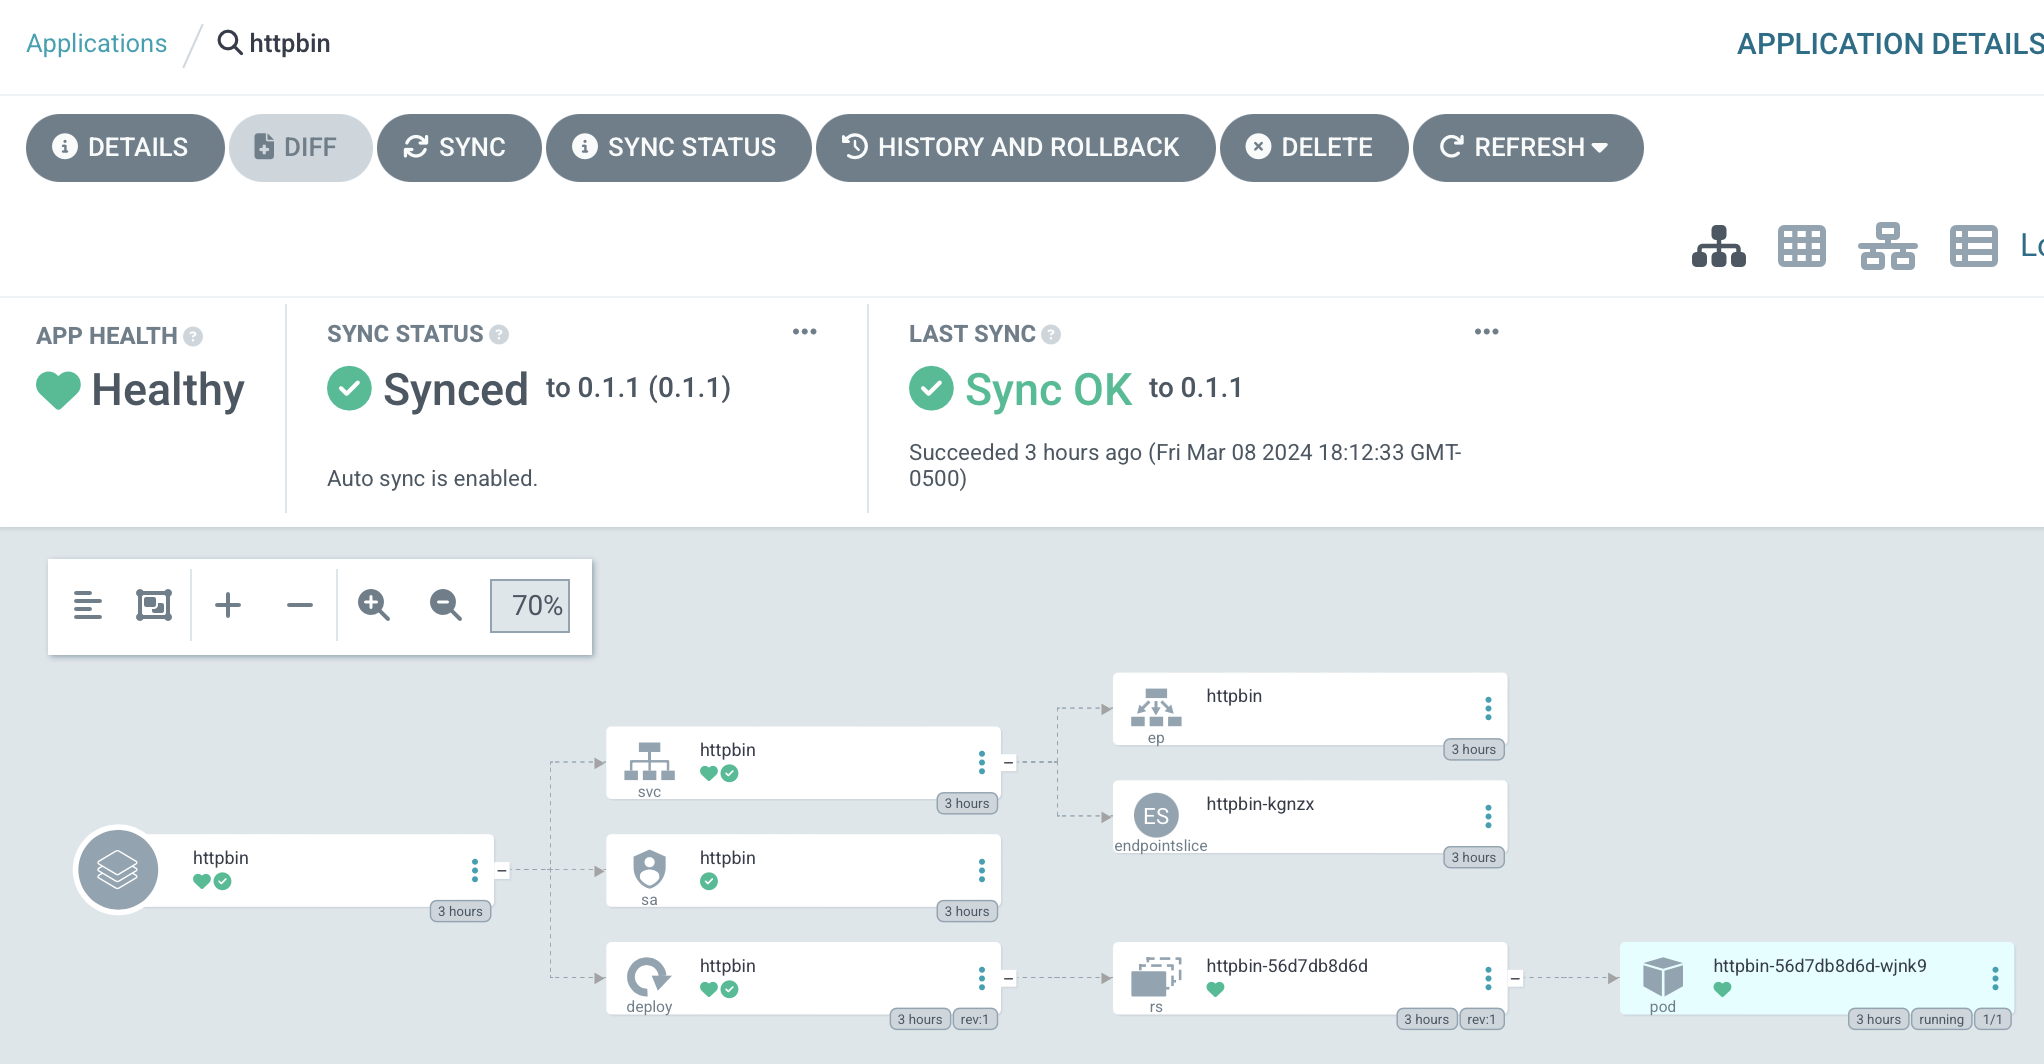Click the running tag on pod node
The height and width of the screenshot is (1064, 2044).
(1941, 1019)
